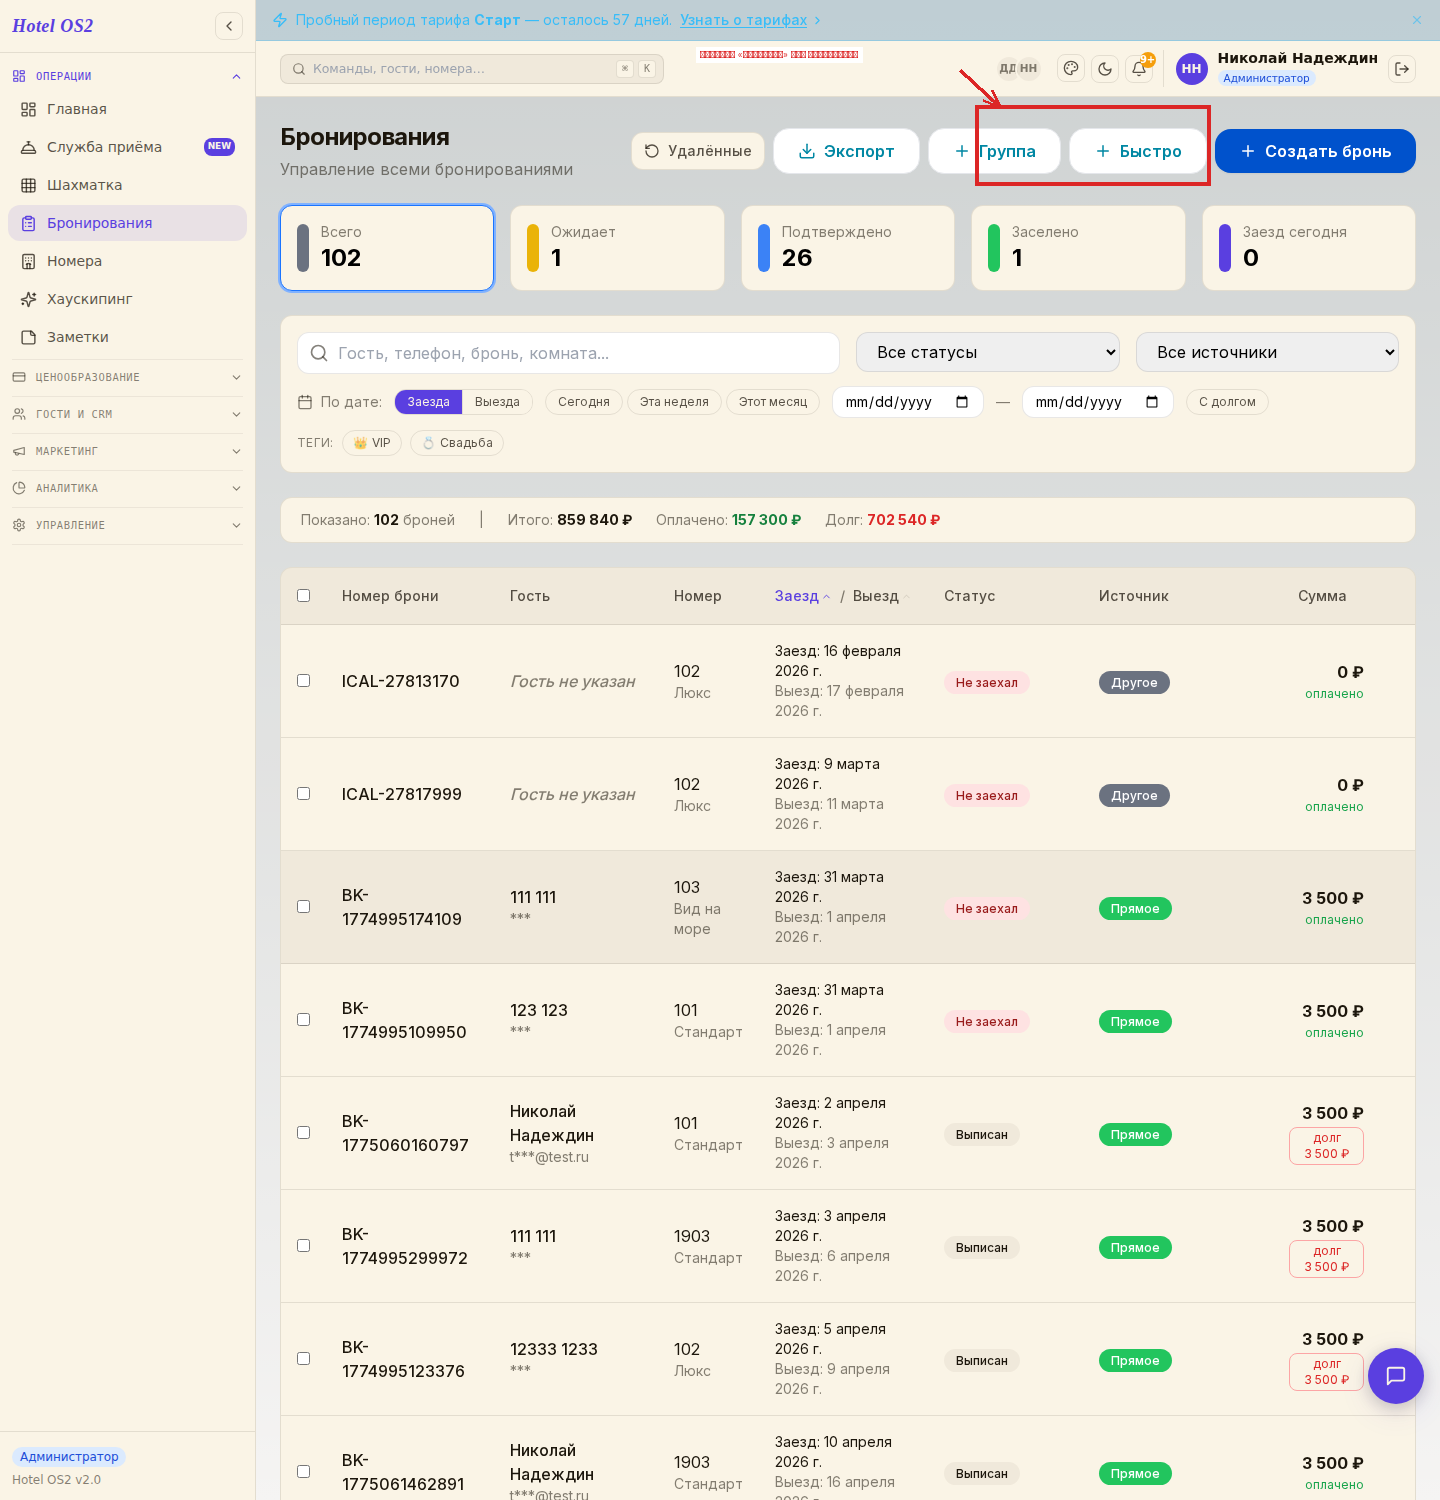Filter by the Подтверждено blue status card
1440x1500 pixels.
(848, 248)
